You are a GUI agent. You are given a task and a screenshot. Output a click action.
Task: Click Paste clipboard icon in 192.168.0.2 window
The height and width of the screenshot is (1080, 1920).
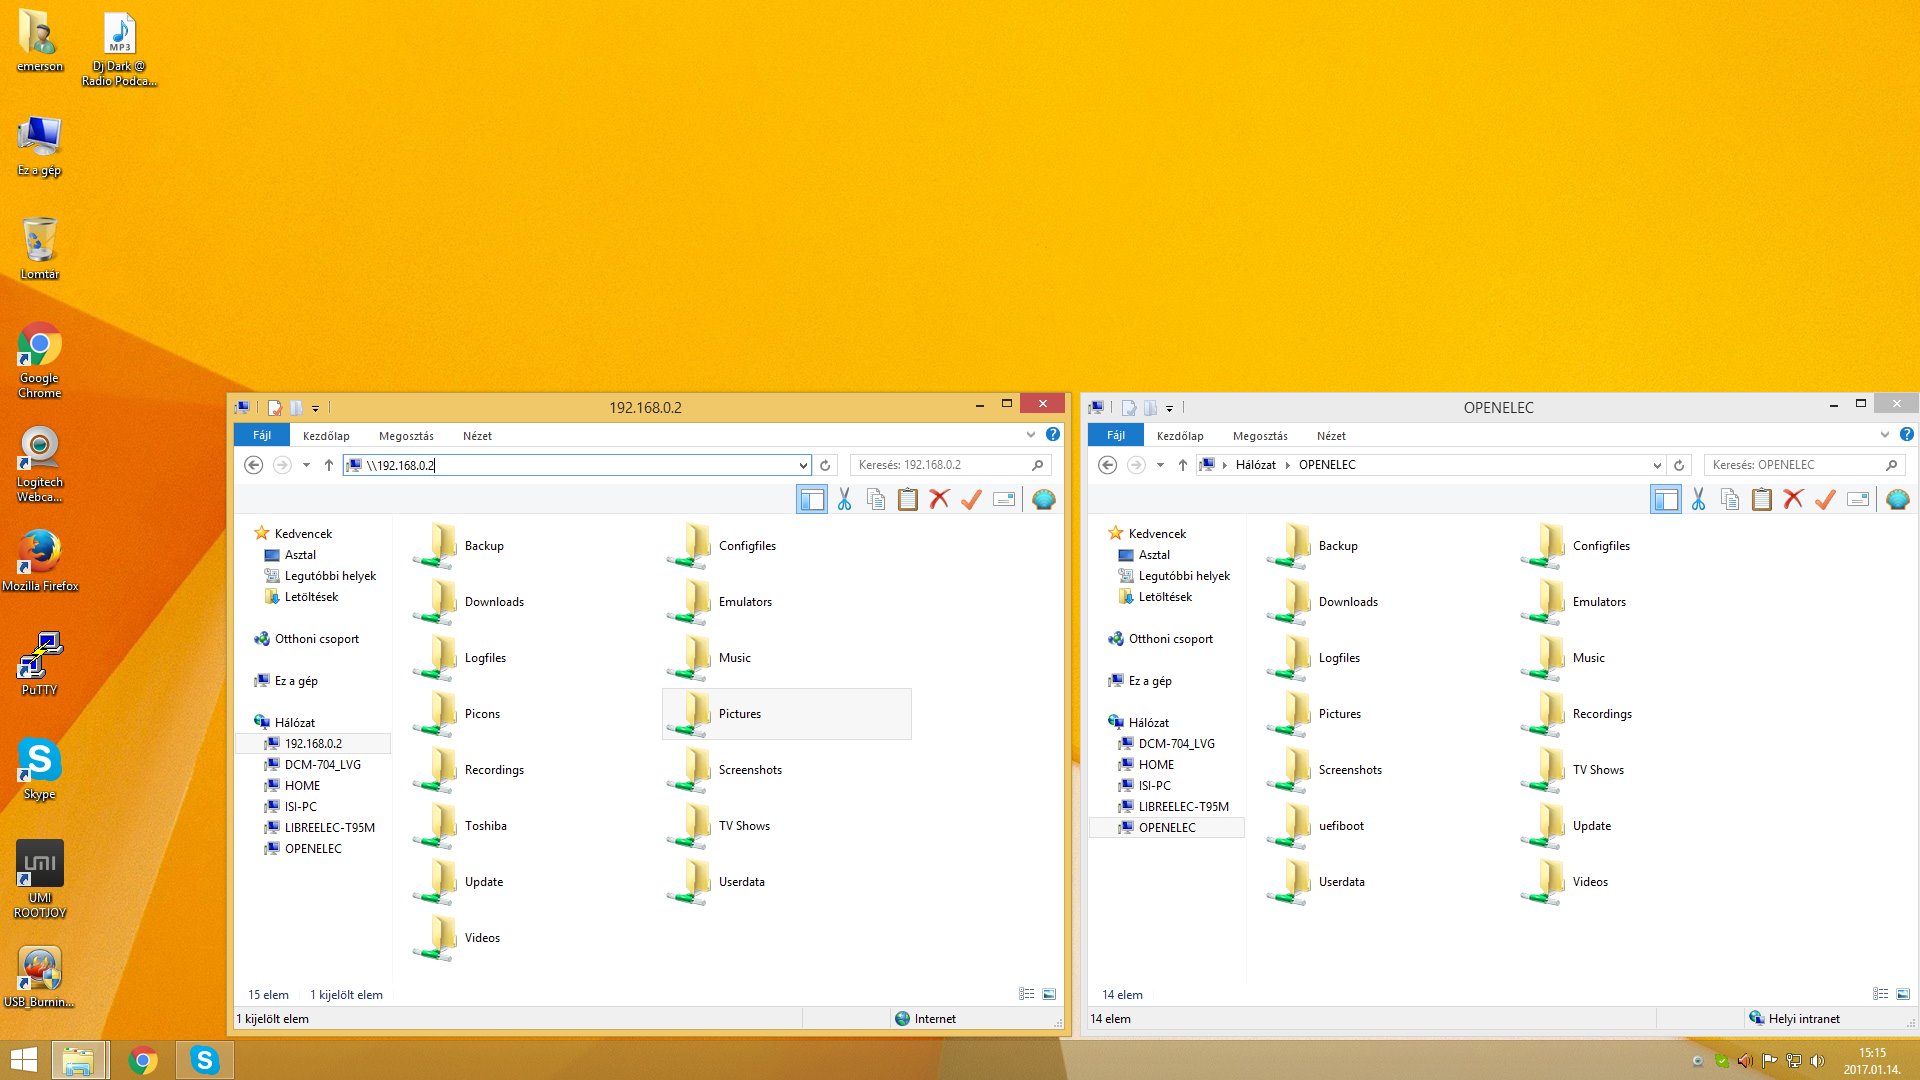(908, 499)
